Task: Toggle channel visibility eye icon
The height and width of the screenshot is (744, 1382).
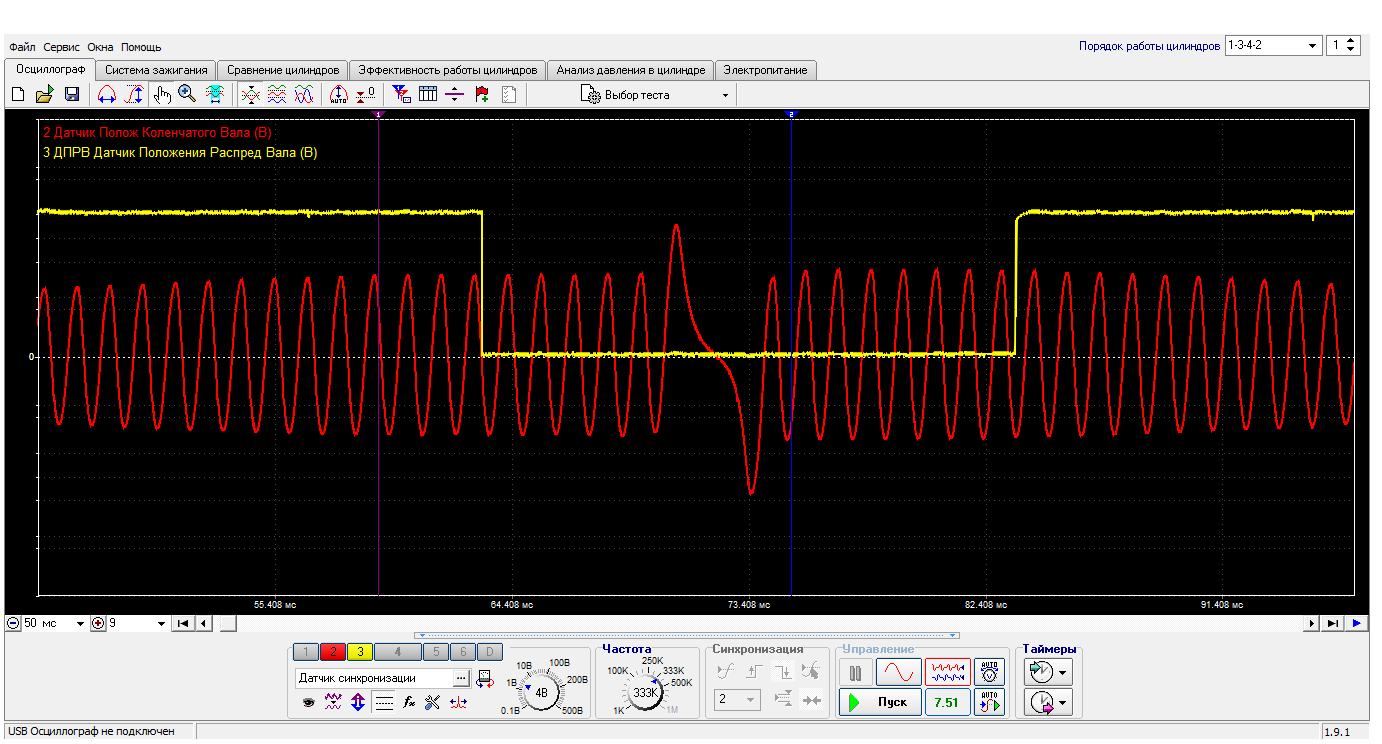Action: pyautogui.click(x=308, y=702)
